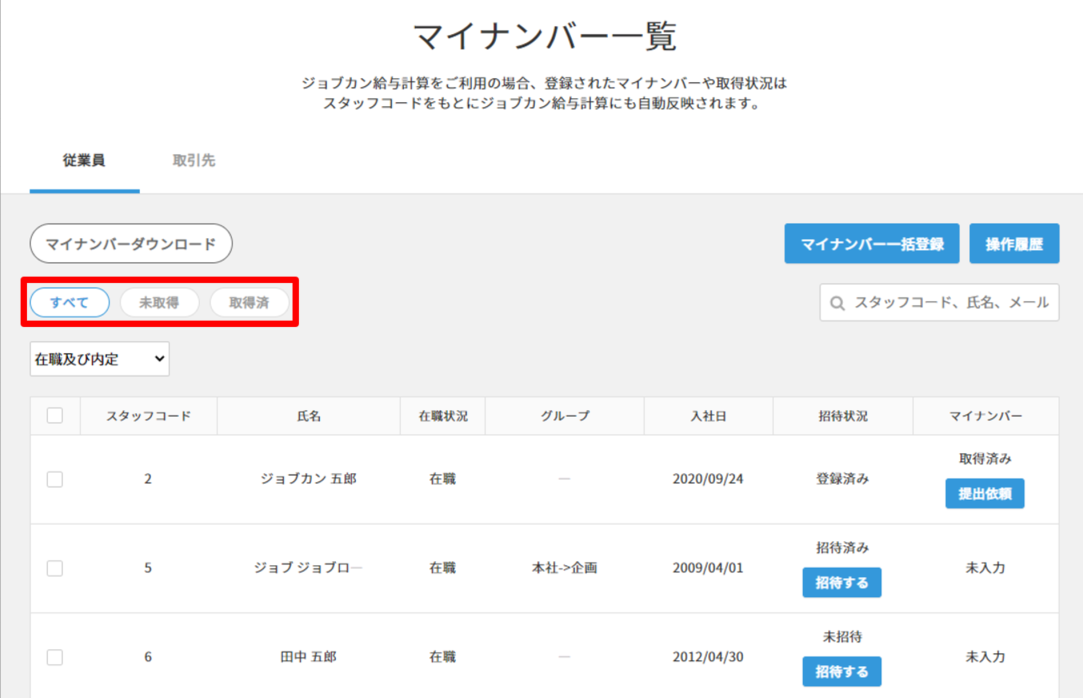Select the すべて filter
This screenshot has width=1083, height=698.
click(70, 302)
